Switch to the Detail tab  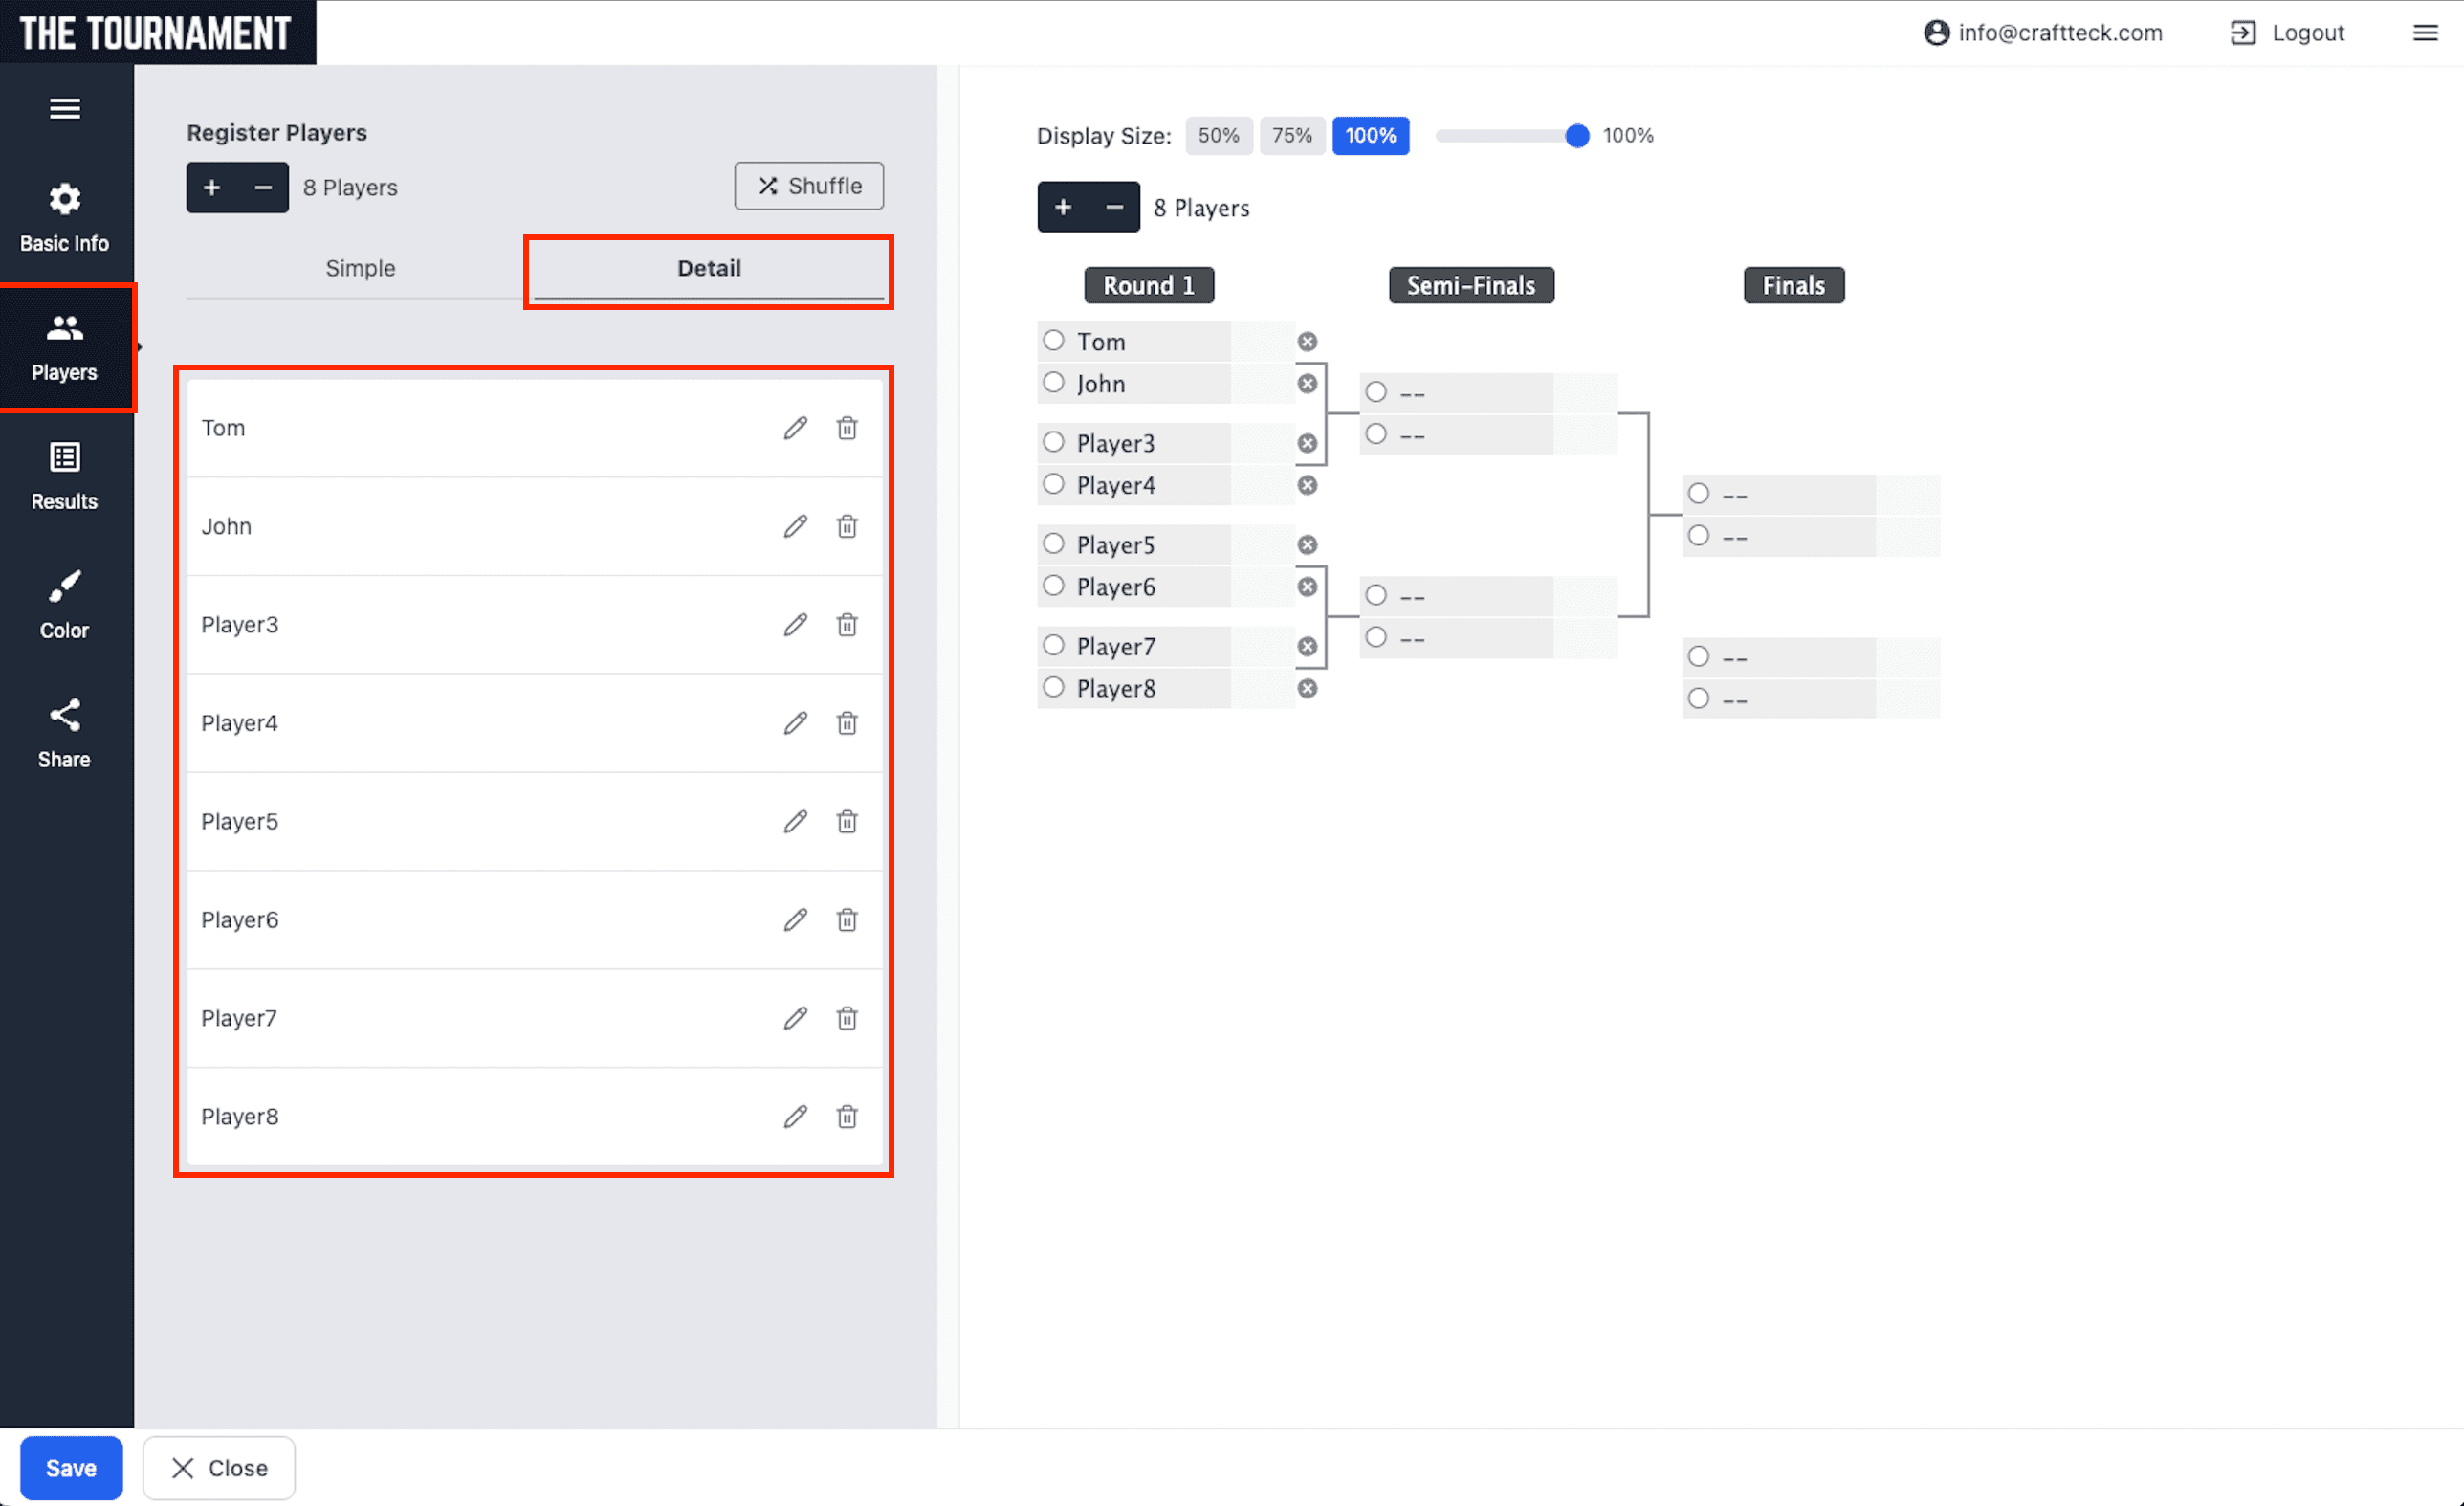(708, 268)
